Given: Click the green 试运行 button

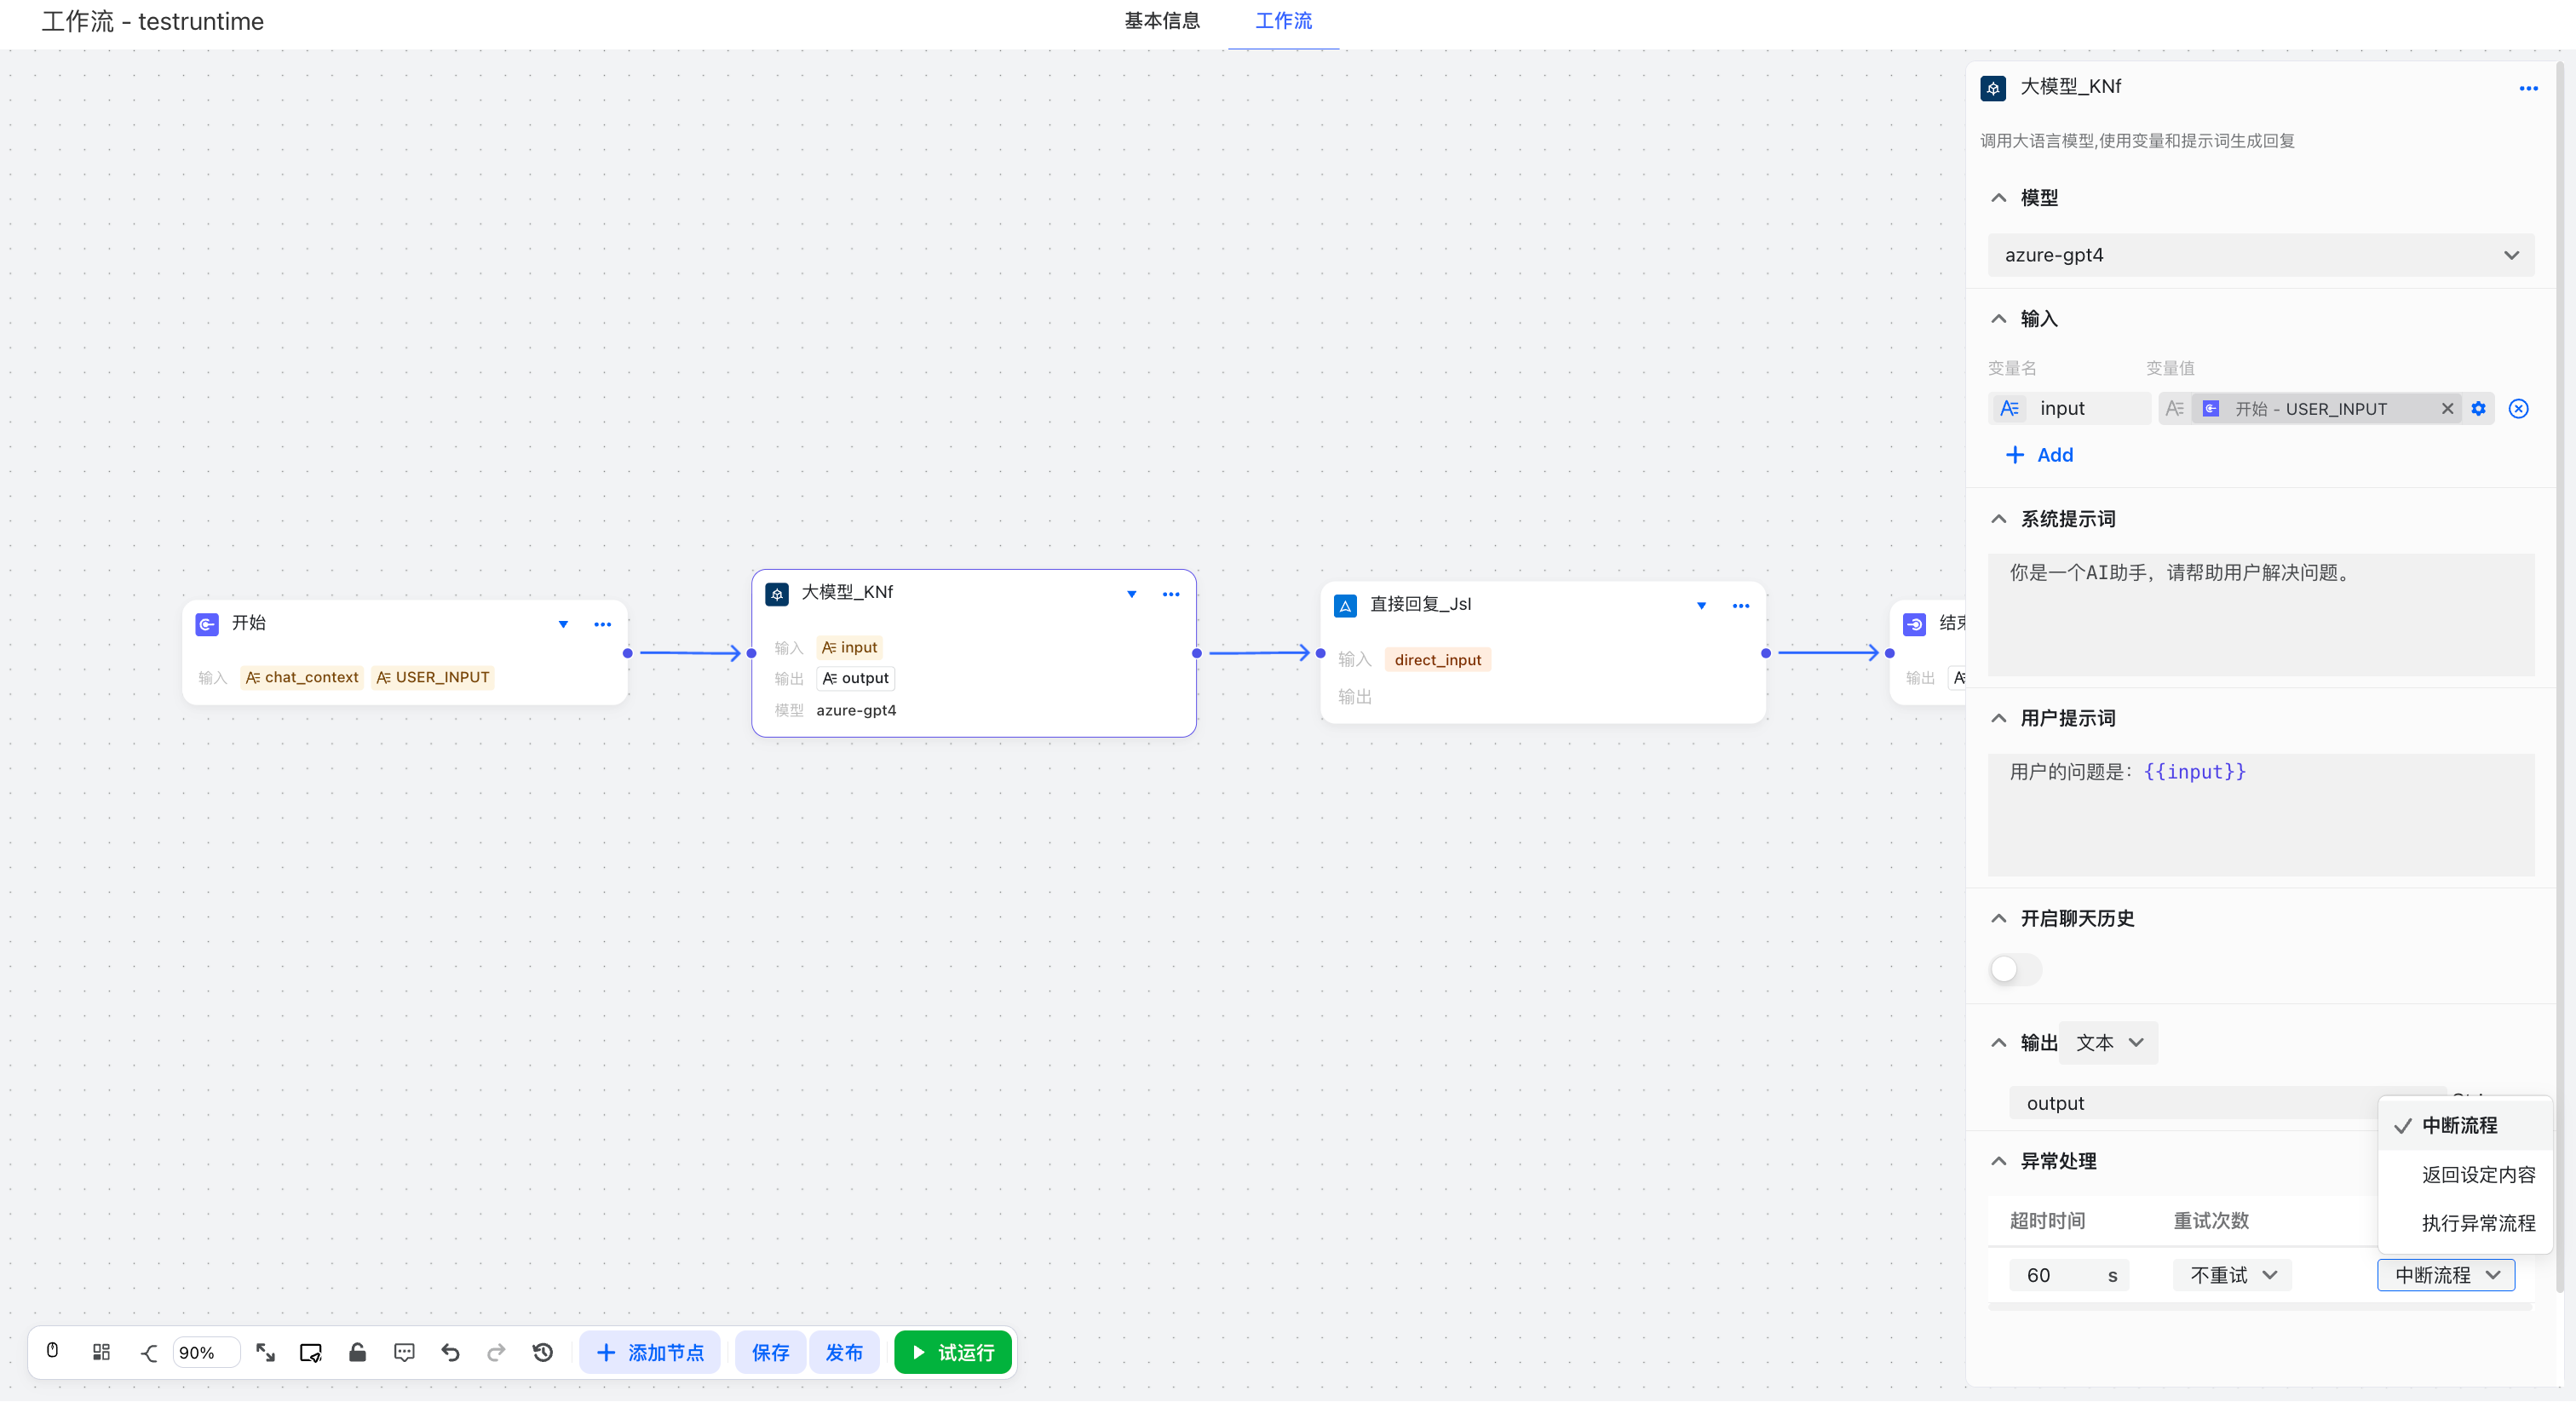Looking at the screenshot, I should point(952,1352).
